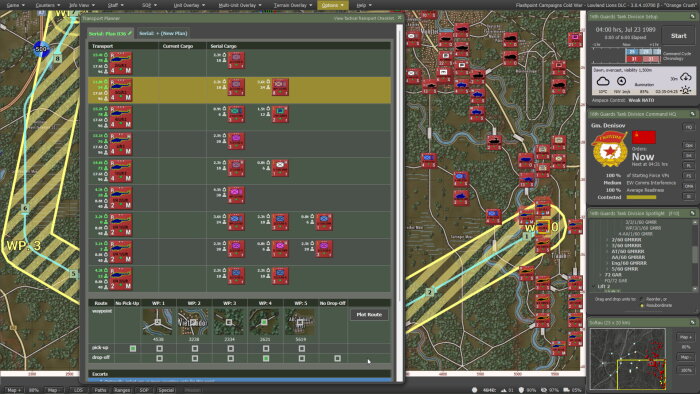Click View Tactical Transport Checklist link
This screenshot has height=394, width=700.
pos(364,18)
